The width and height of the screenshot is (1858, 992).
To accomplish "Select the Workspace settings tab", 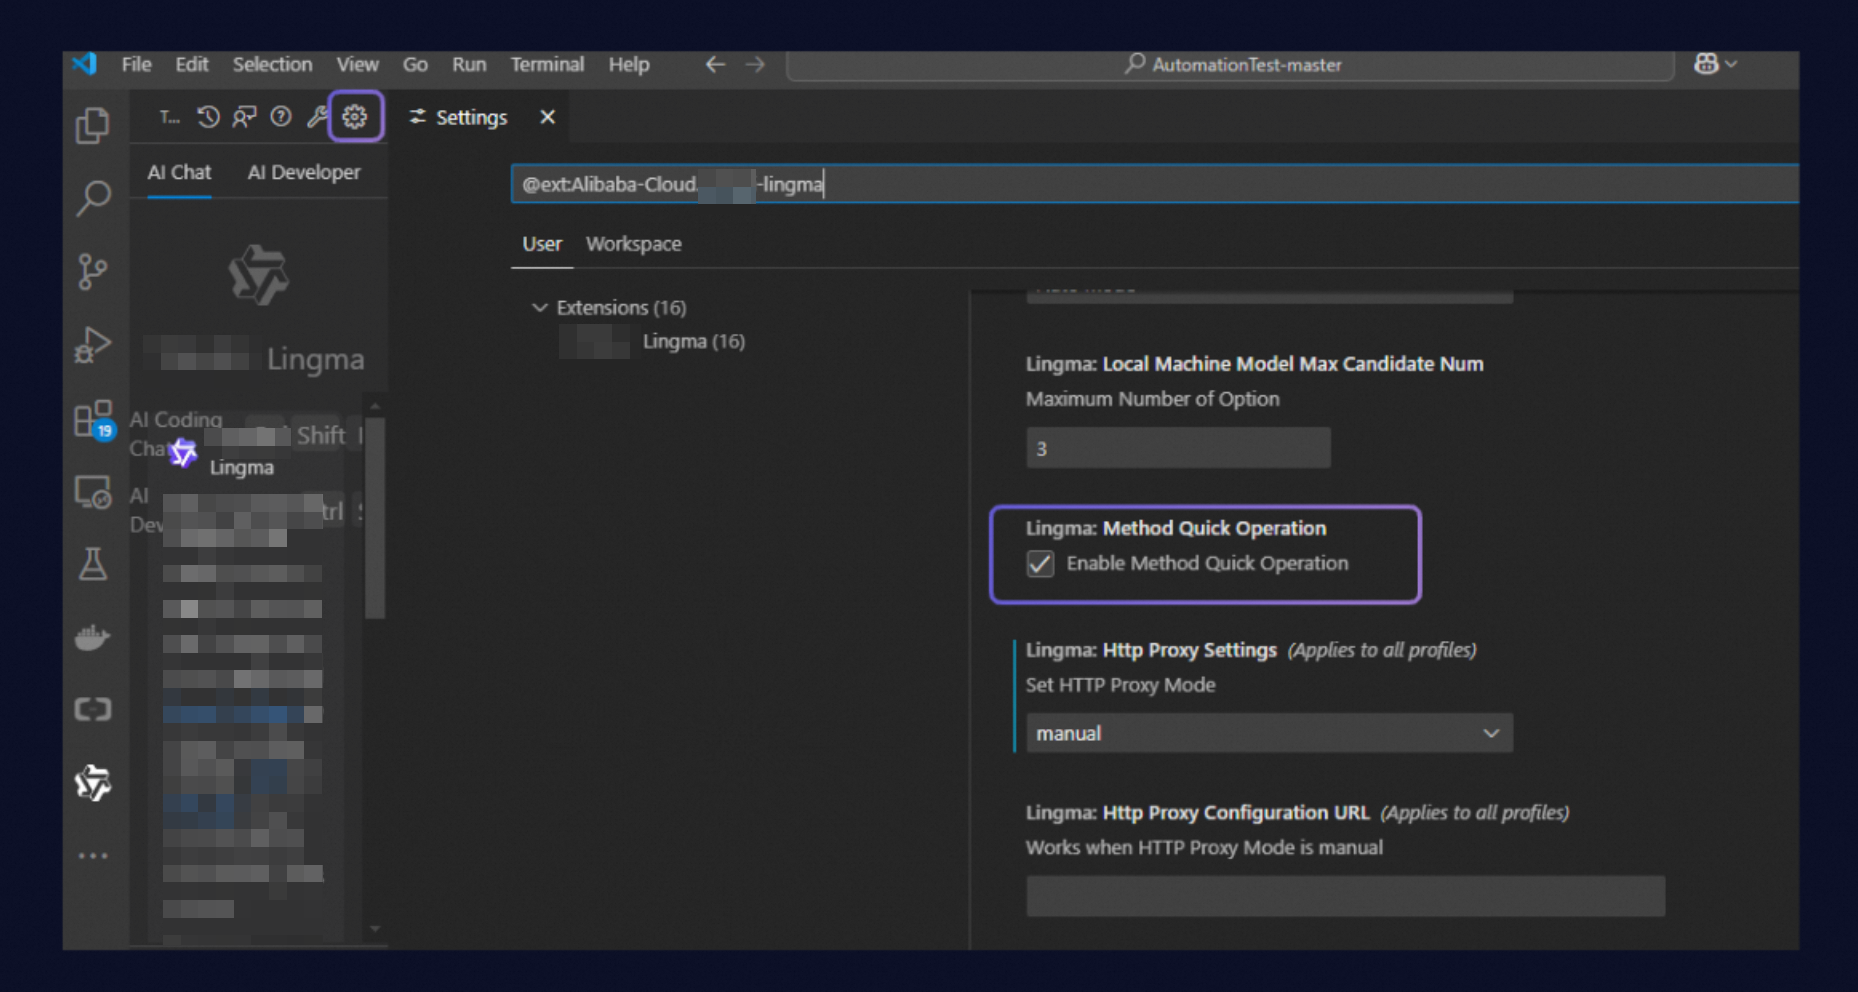I will tap(634, 244).
